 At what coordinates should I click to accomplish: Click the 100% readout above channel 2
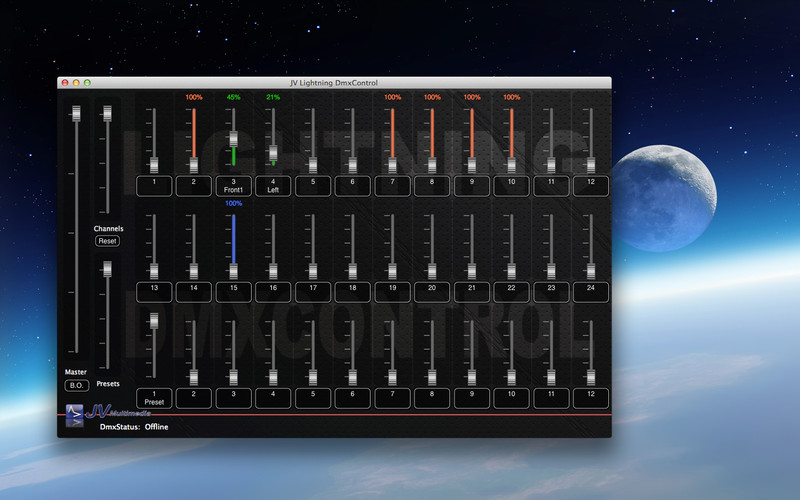[x=194, y=97]
